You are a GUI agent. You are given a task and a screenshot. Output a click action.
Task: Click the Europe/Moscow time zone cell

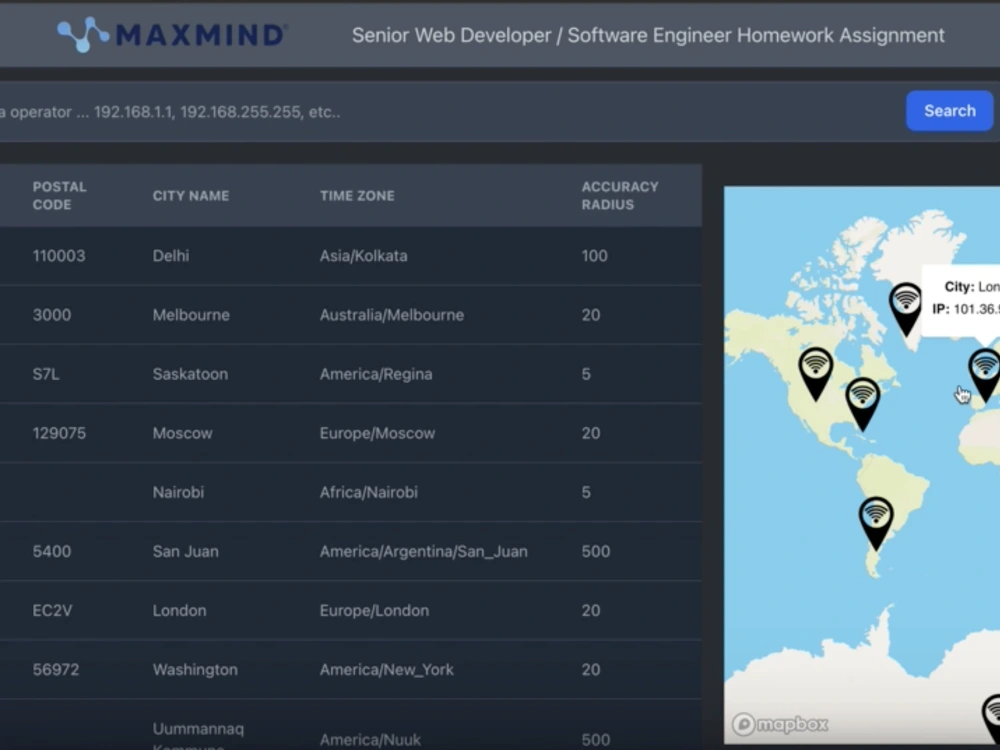[x=377, y=434]
